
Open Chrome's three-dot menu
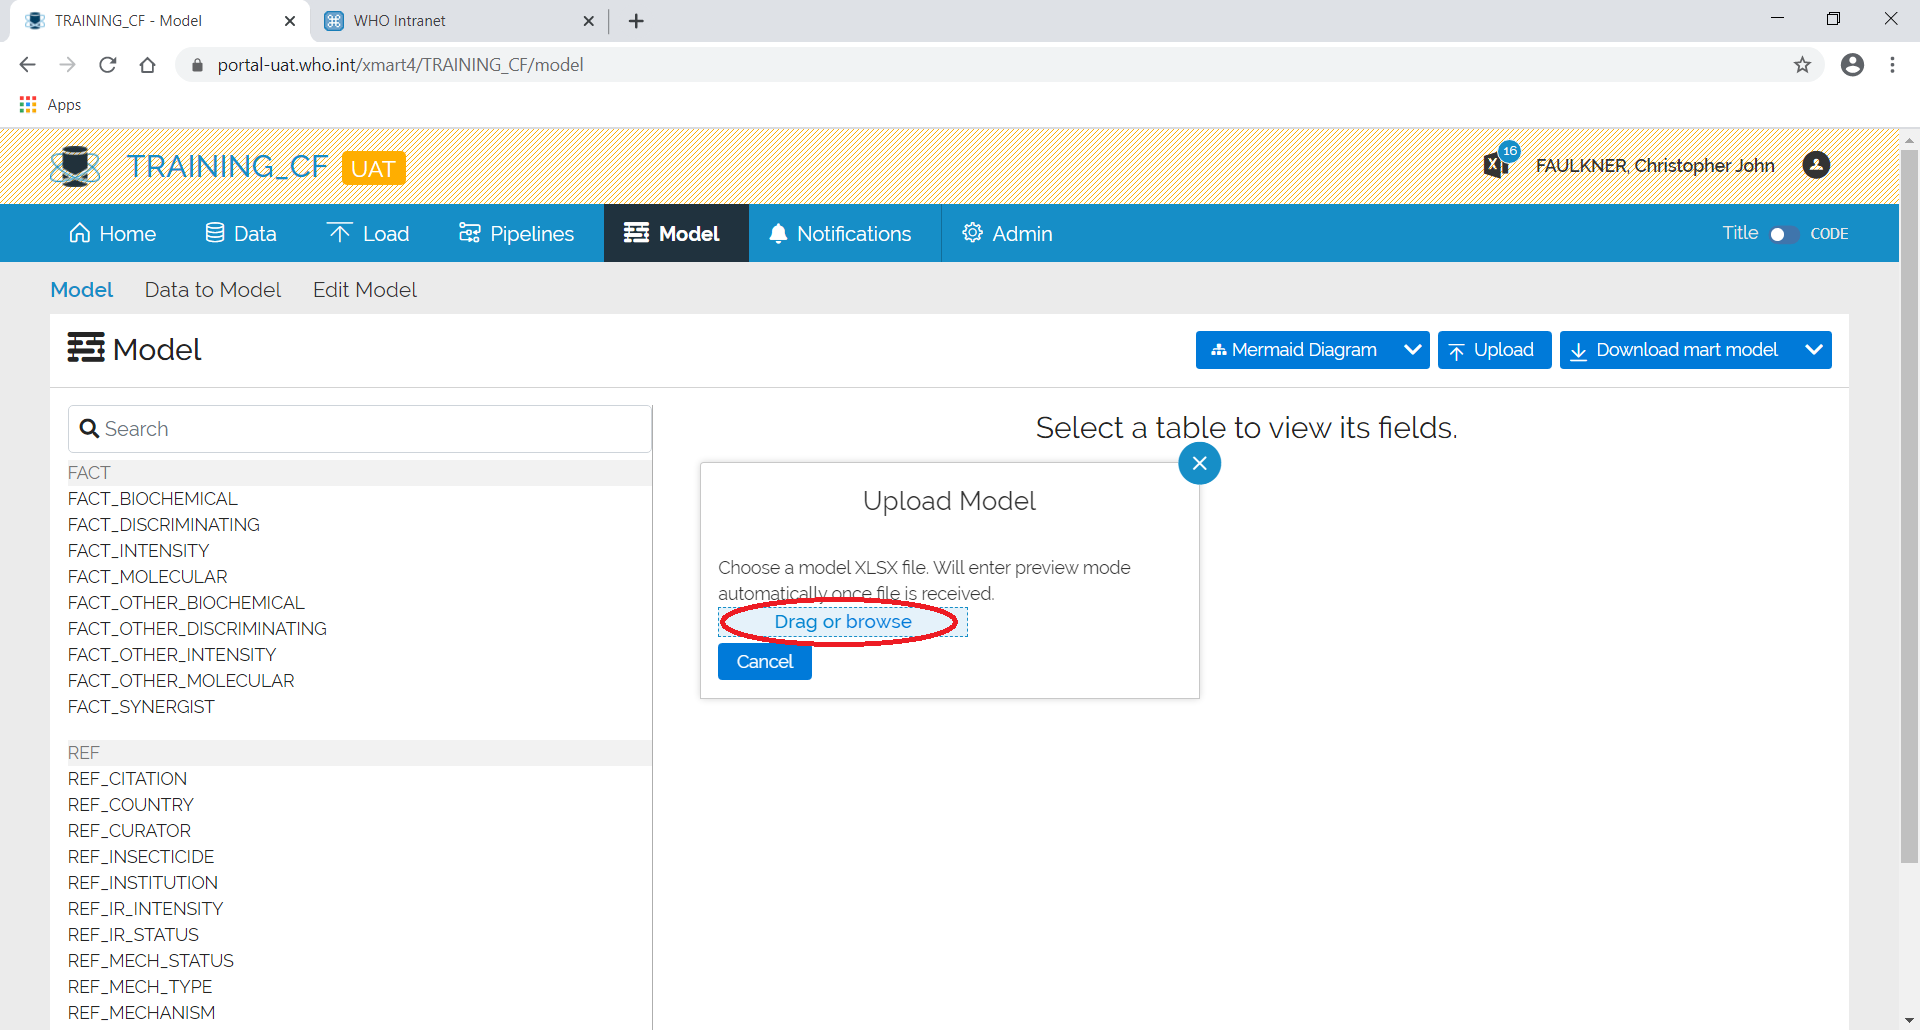1893,65
